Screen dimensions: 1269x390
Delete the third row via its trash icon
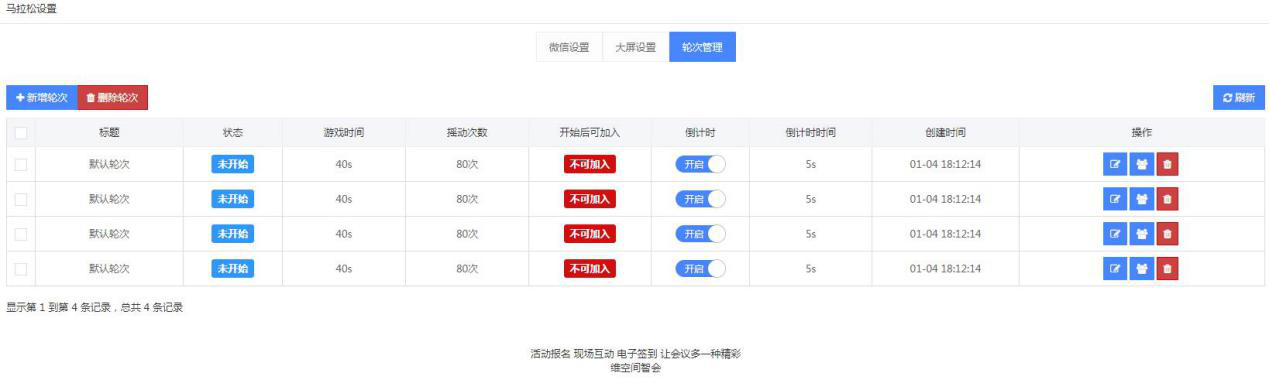1167,234
